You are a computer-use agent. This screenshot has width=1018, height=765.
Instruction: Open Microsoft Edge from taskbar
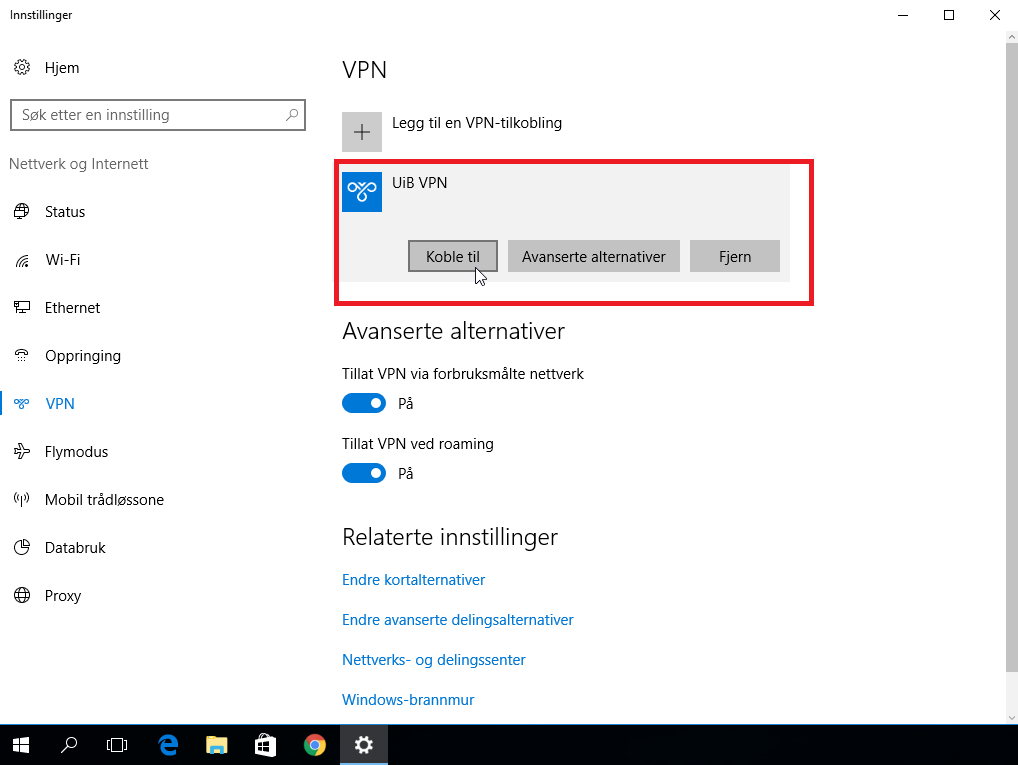tap(169, 744)
